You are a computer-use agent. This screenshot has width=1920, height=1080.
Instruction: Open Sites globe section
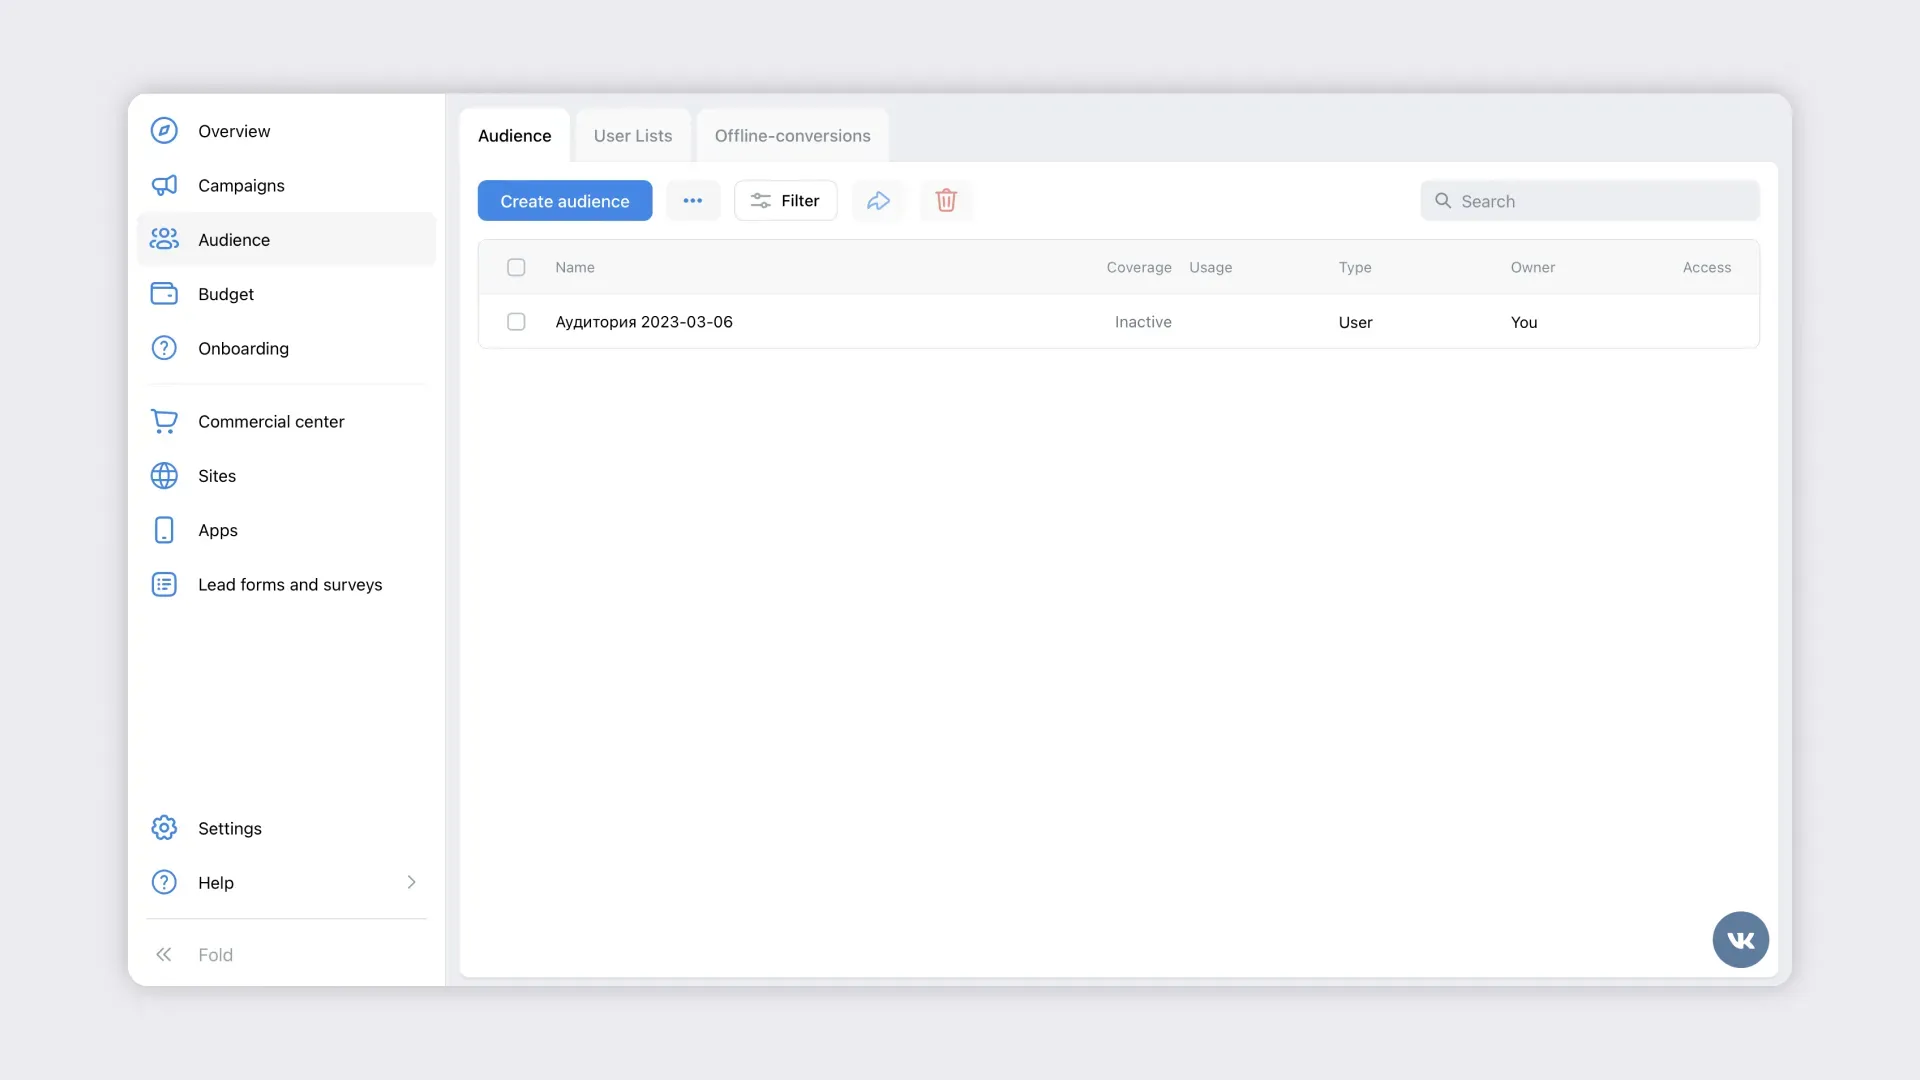tap(217, 476)
